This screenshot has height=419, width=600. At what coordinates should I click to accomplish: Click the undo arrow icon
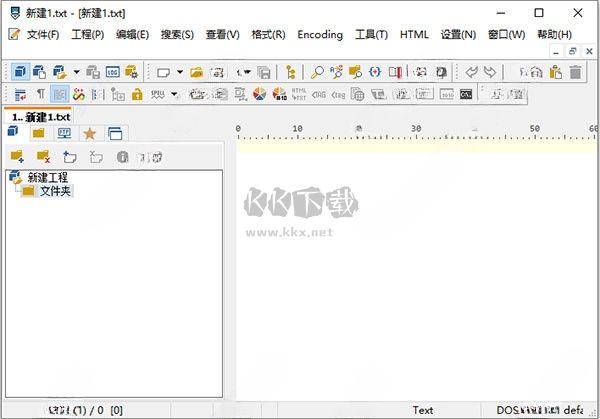[x=472, y=72]
